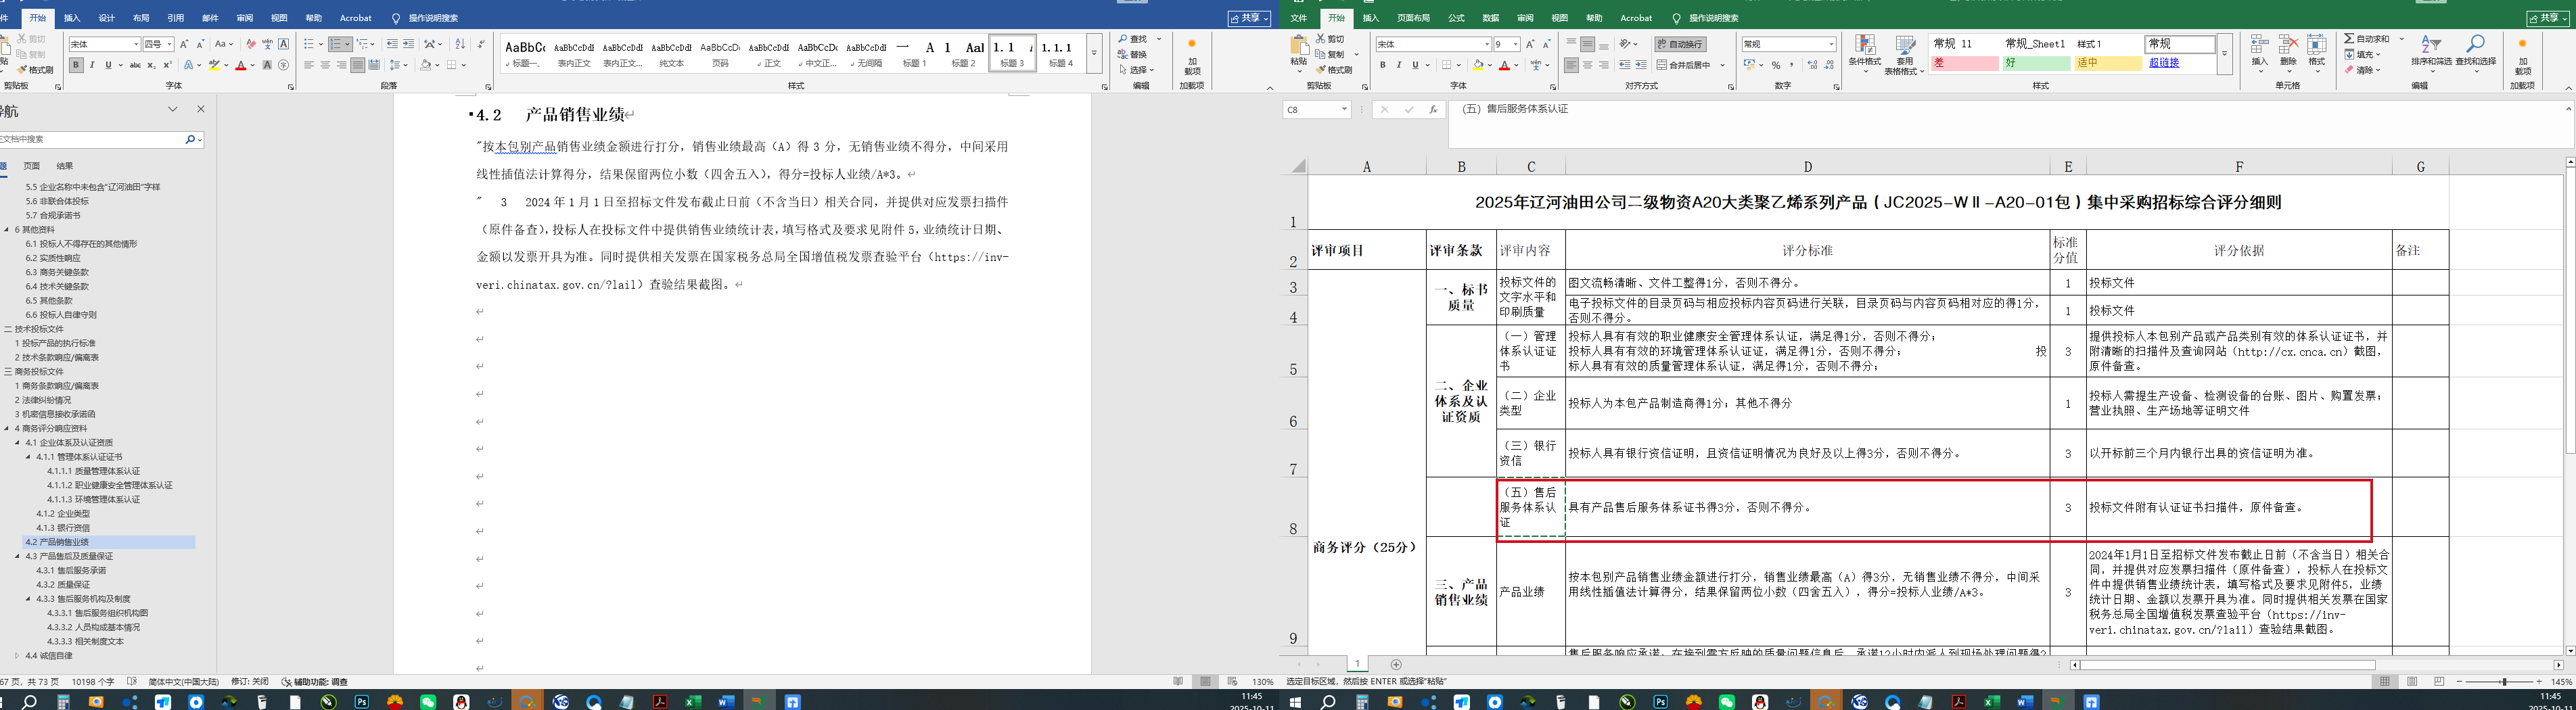Screen dimensions: 2576x710
Task: Apply comma style in Excel number group
Action: pyautogui.click(x=1792, y=65)
